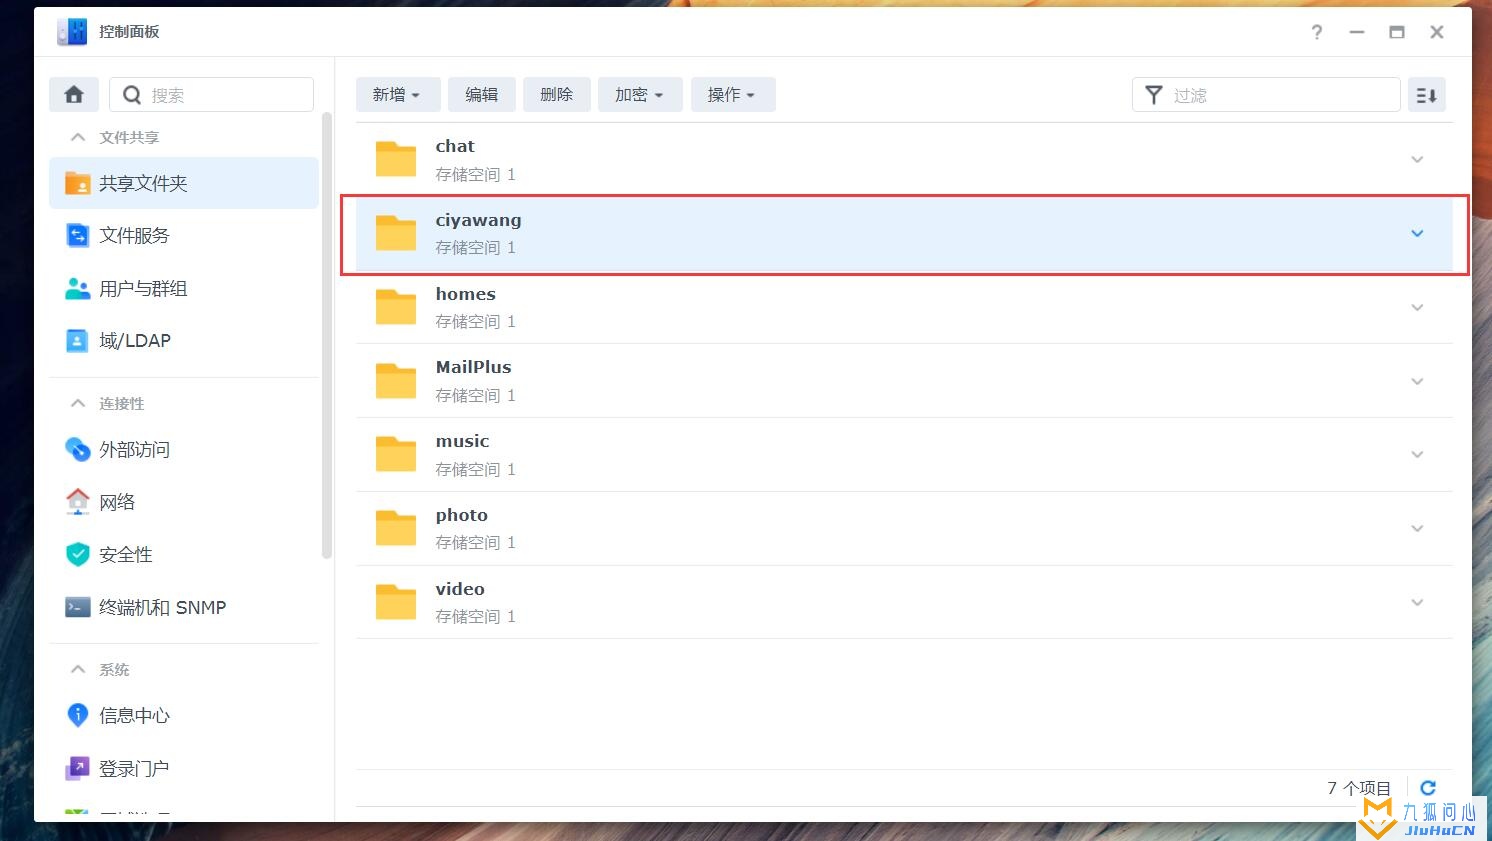The image size is (1492, 841).
Task: Select the music folder name
Action: 463,441
